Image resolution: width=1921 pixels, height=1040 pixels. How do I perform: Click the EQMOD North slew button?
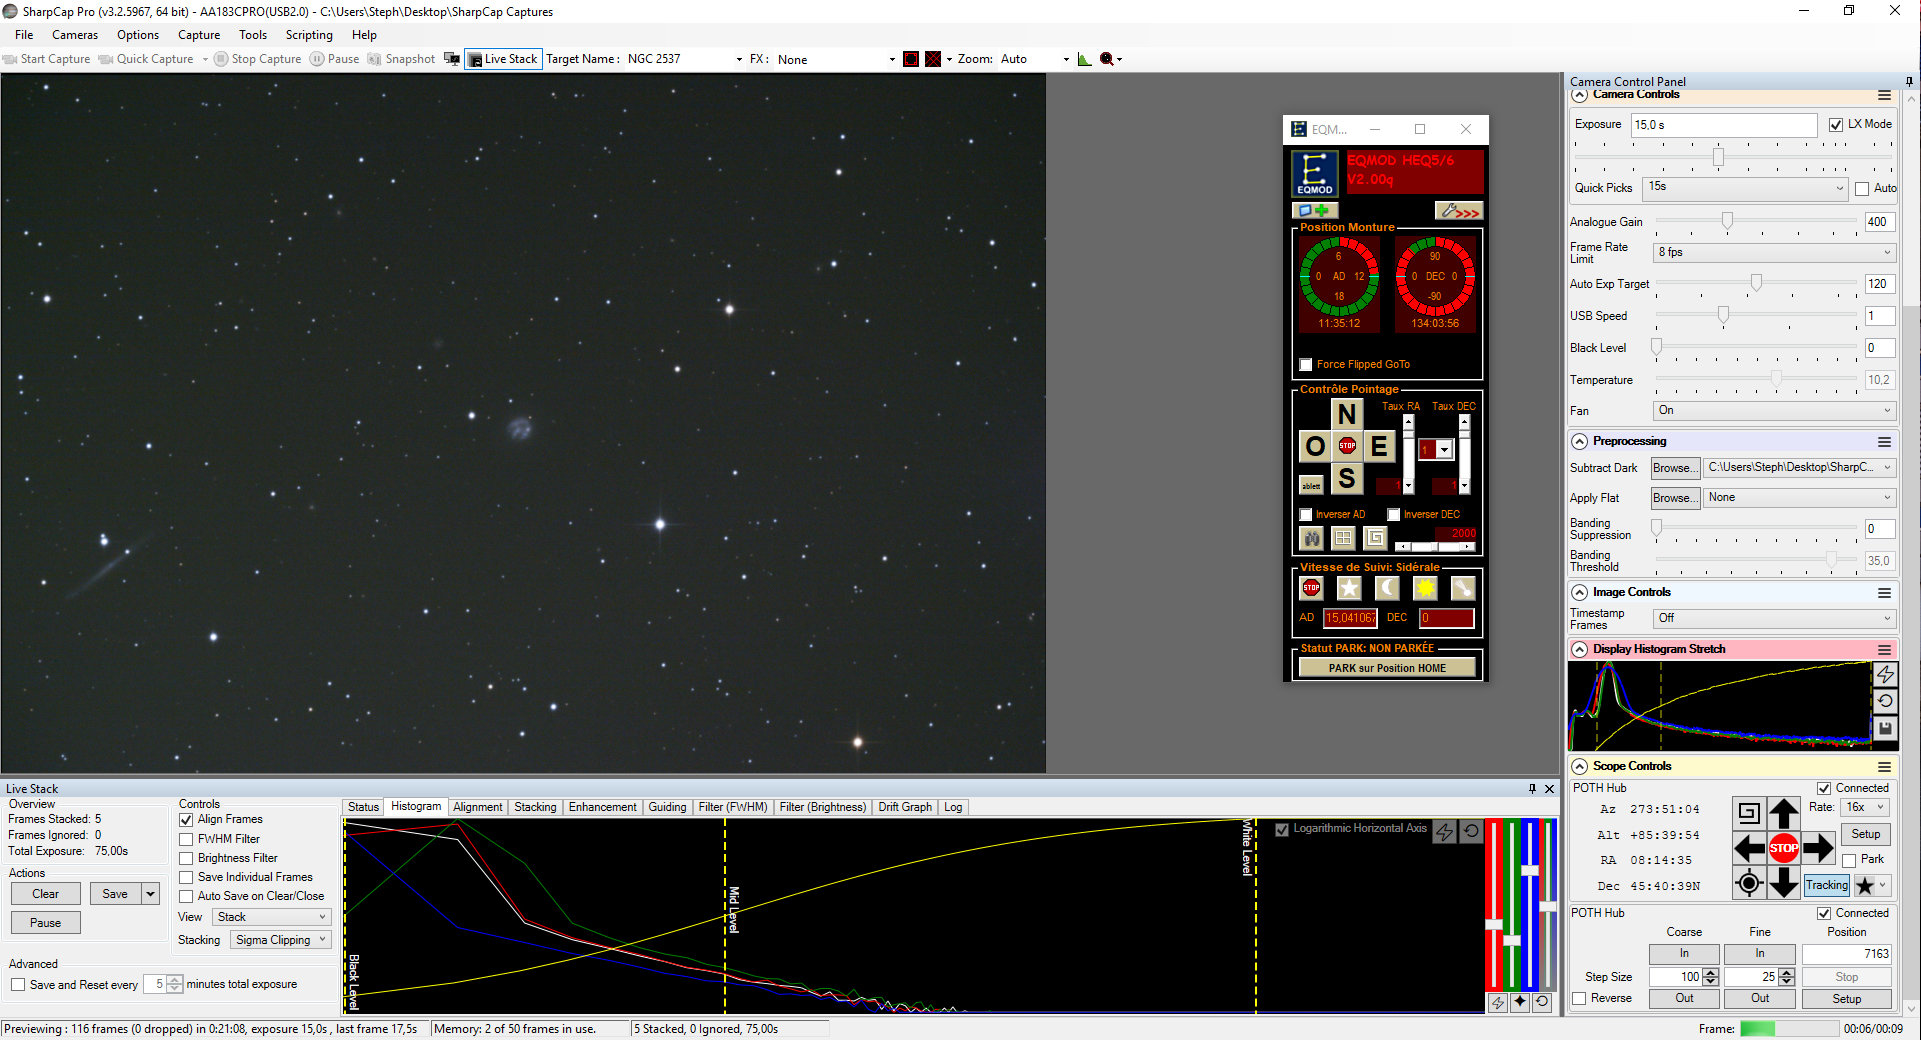click(1346, 414)
